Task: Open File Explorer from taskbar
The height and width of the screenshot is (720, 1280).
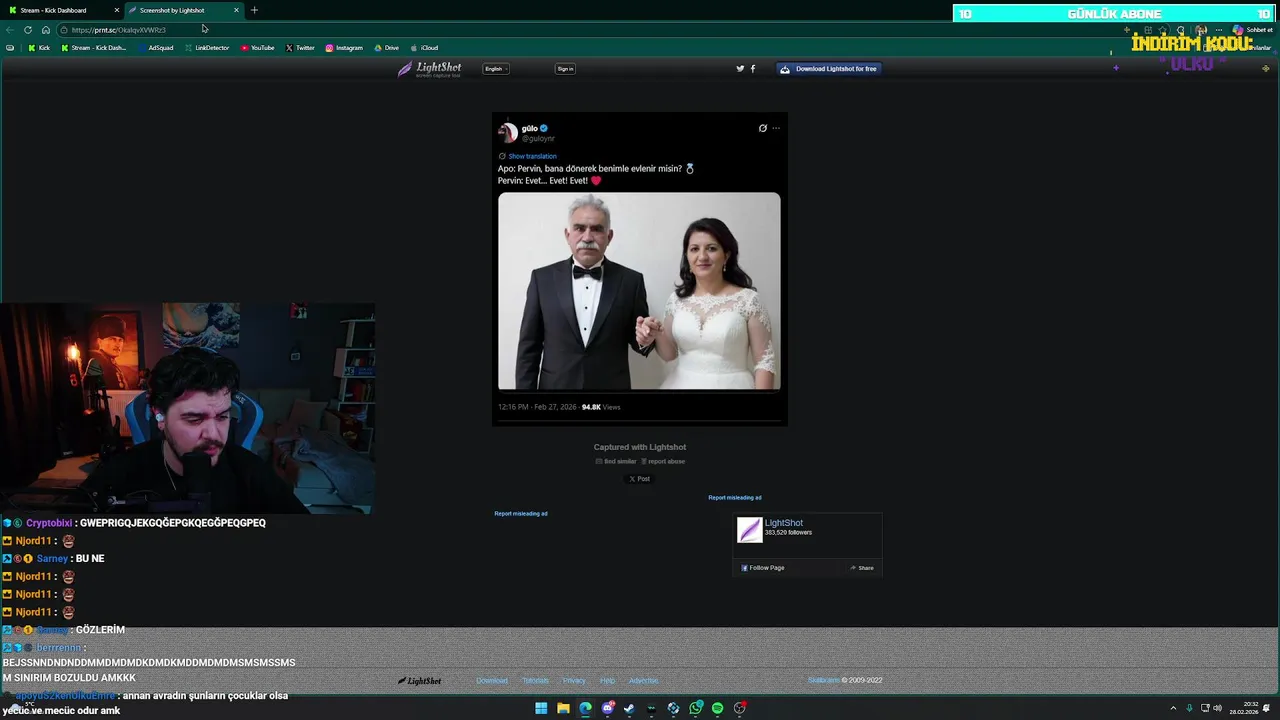Action: click(x=563, y=708)
